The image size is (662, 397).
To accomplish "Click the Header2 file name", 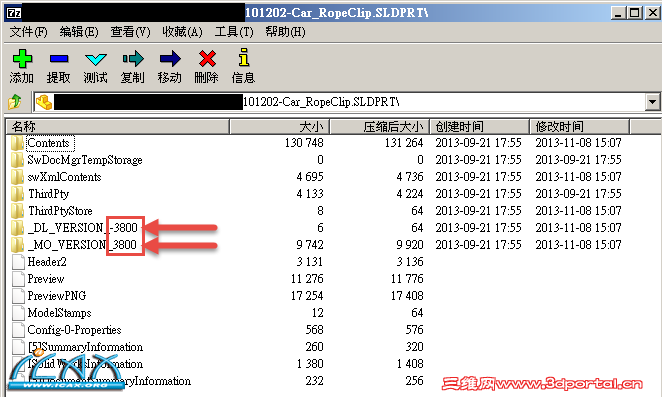I will [x=47, y=262].
